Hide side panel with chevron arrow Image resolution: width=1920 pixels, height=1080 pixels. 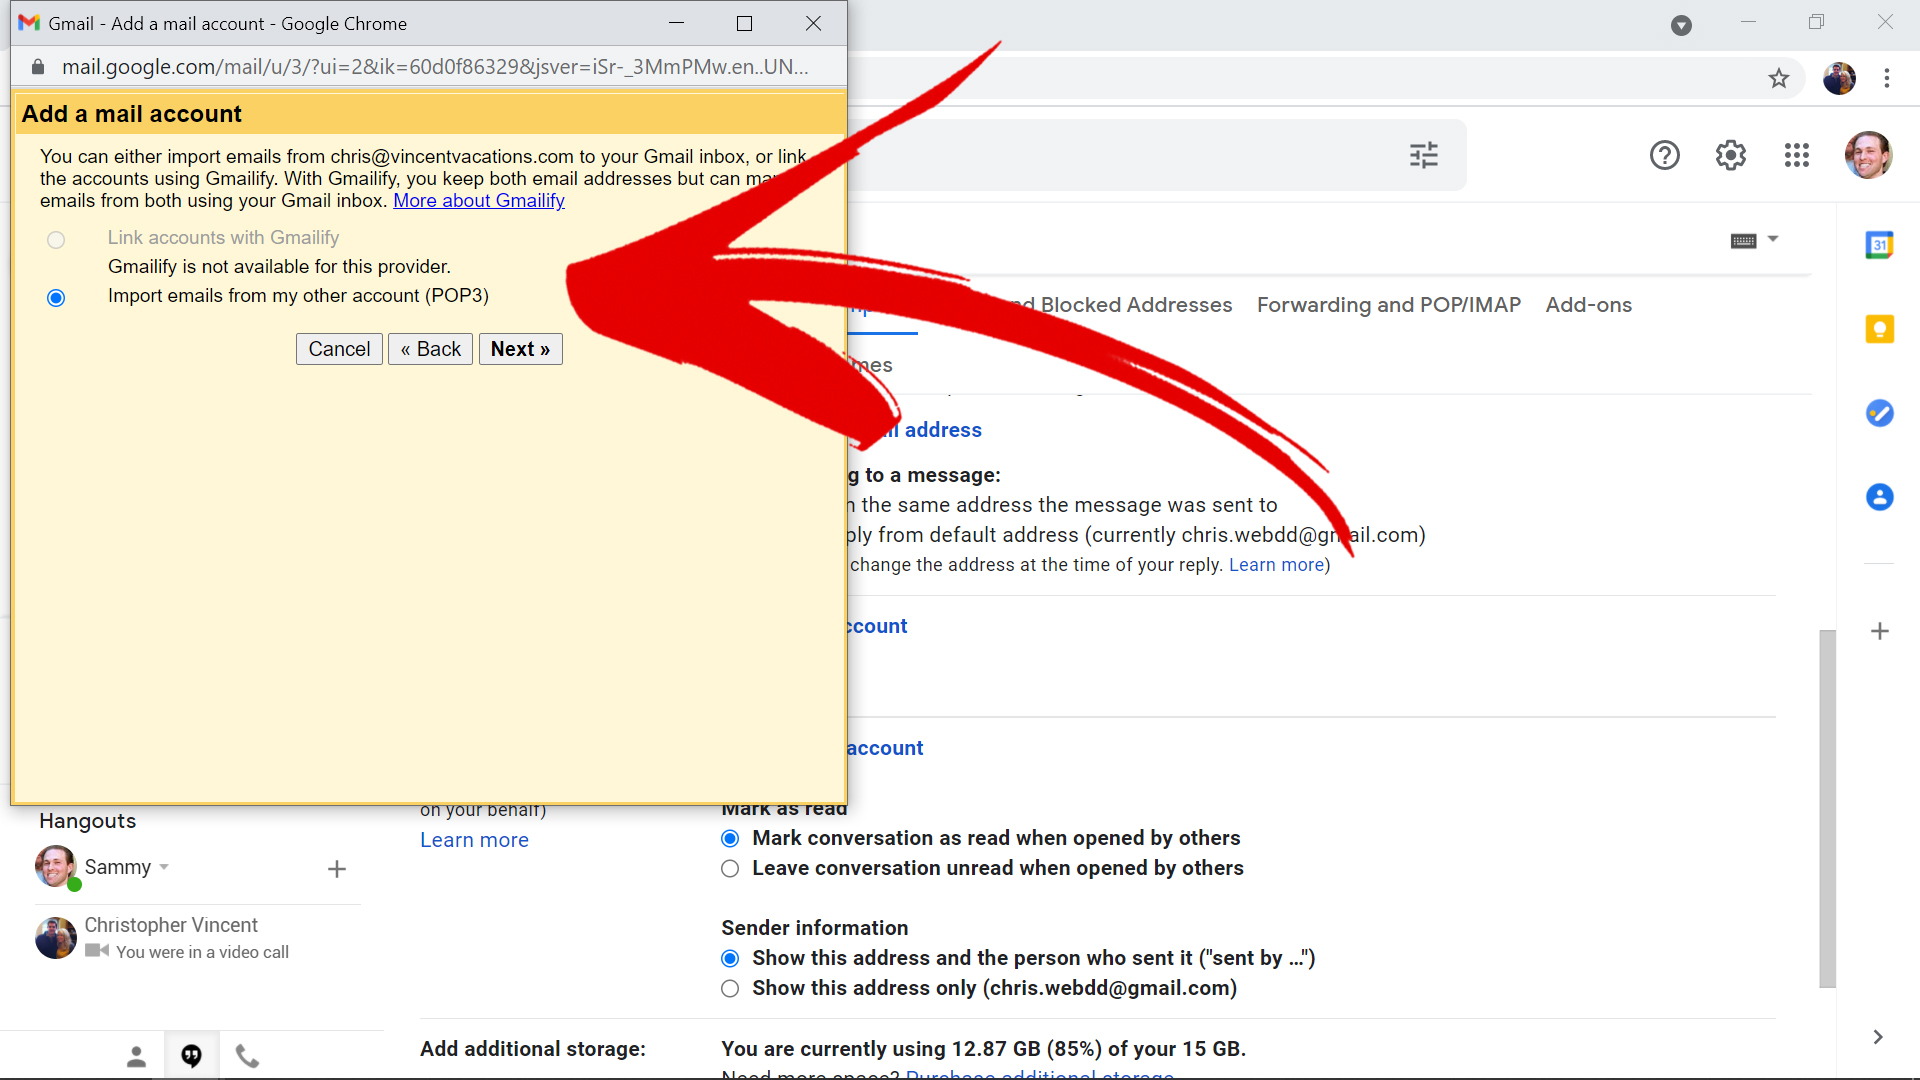coord(1878,1037)
